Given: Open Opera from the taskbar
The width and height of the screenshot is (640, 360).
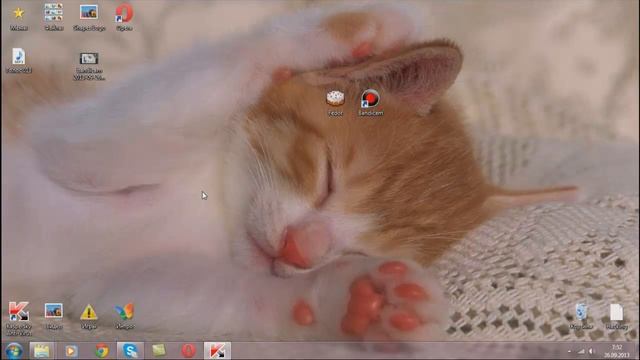Looking at the screenshot, I should pyautogui.click(x=188, y=351).
